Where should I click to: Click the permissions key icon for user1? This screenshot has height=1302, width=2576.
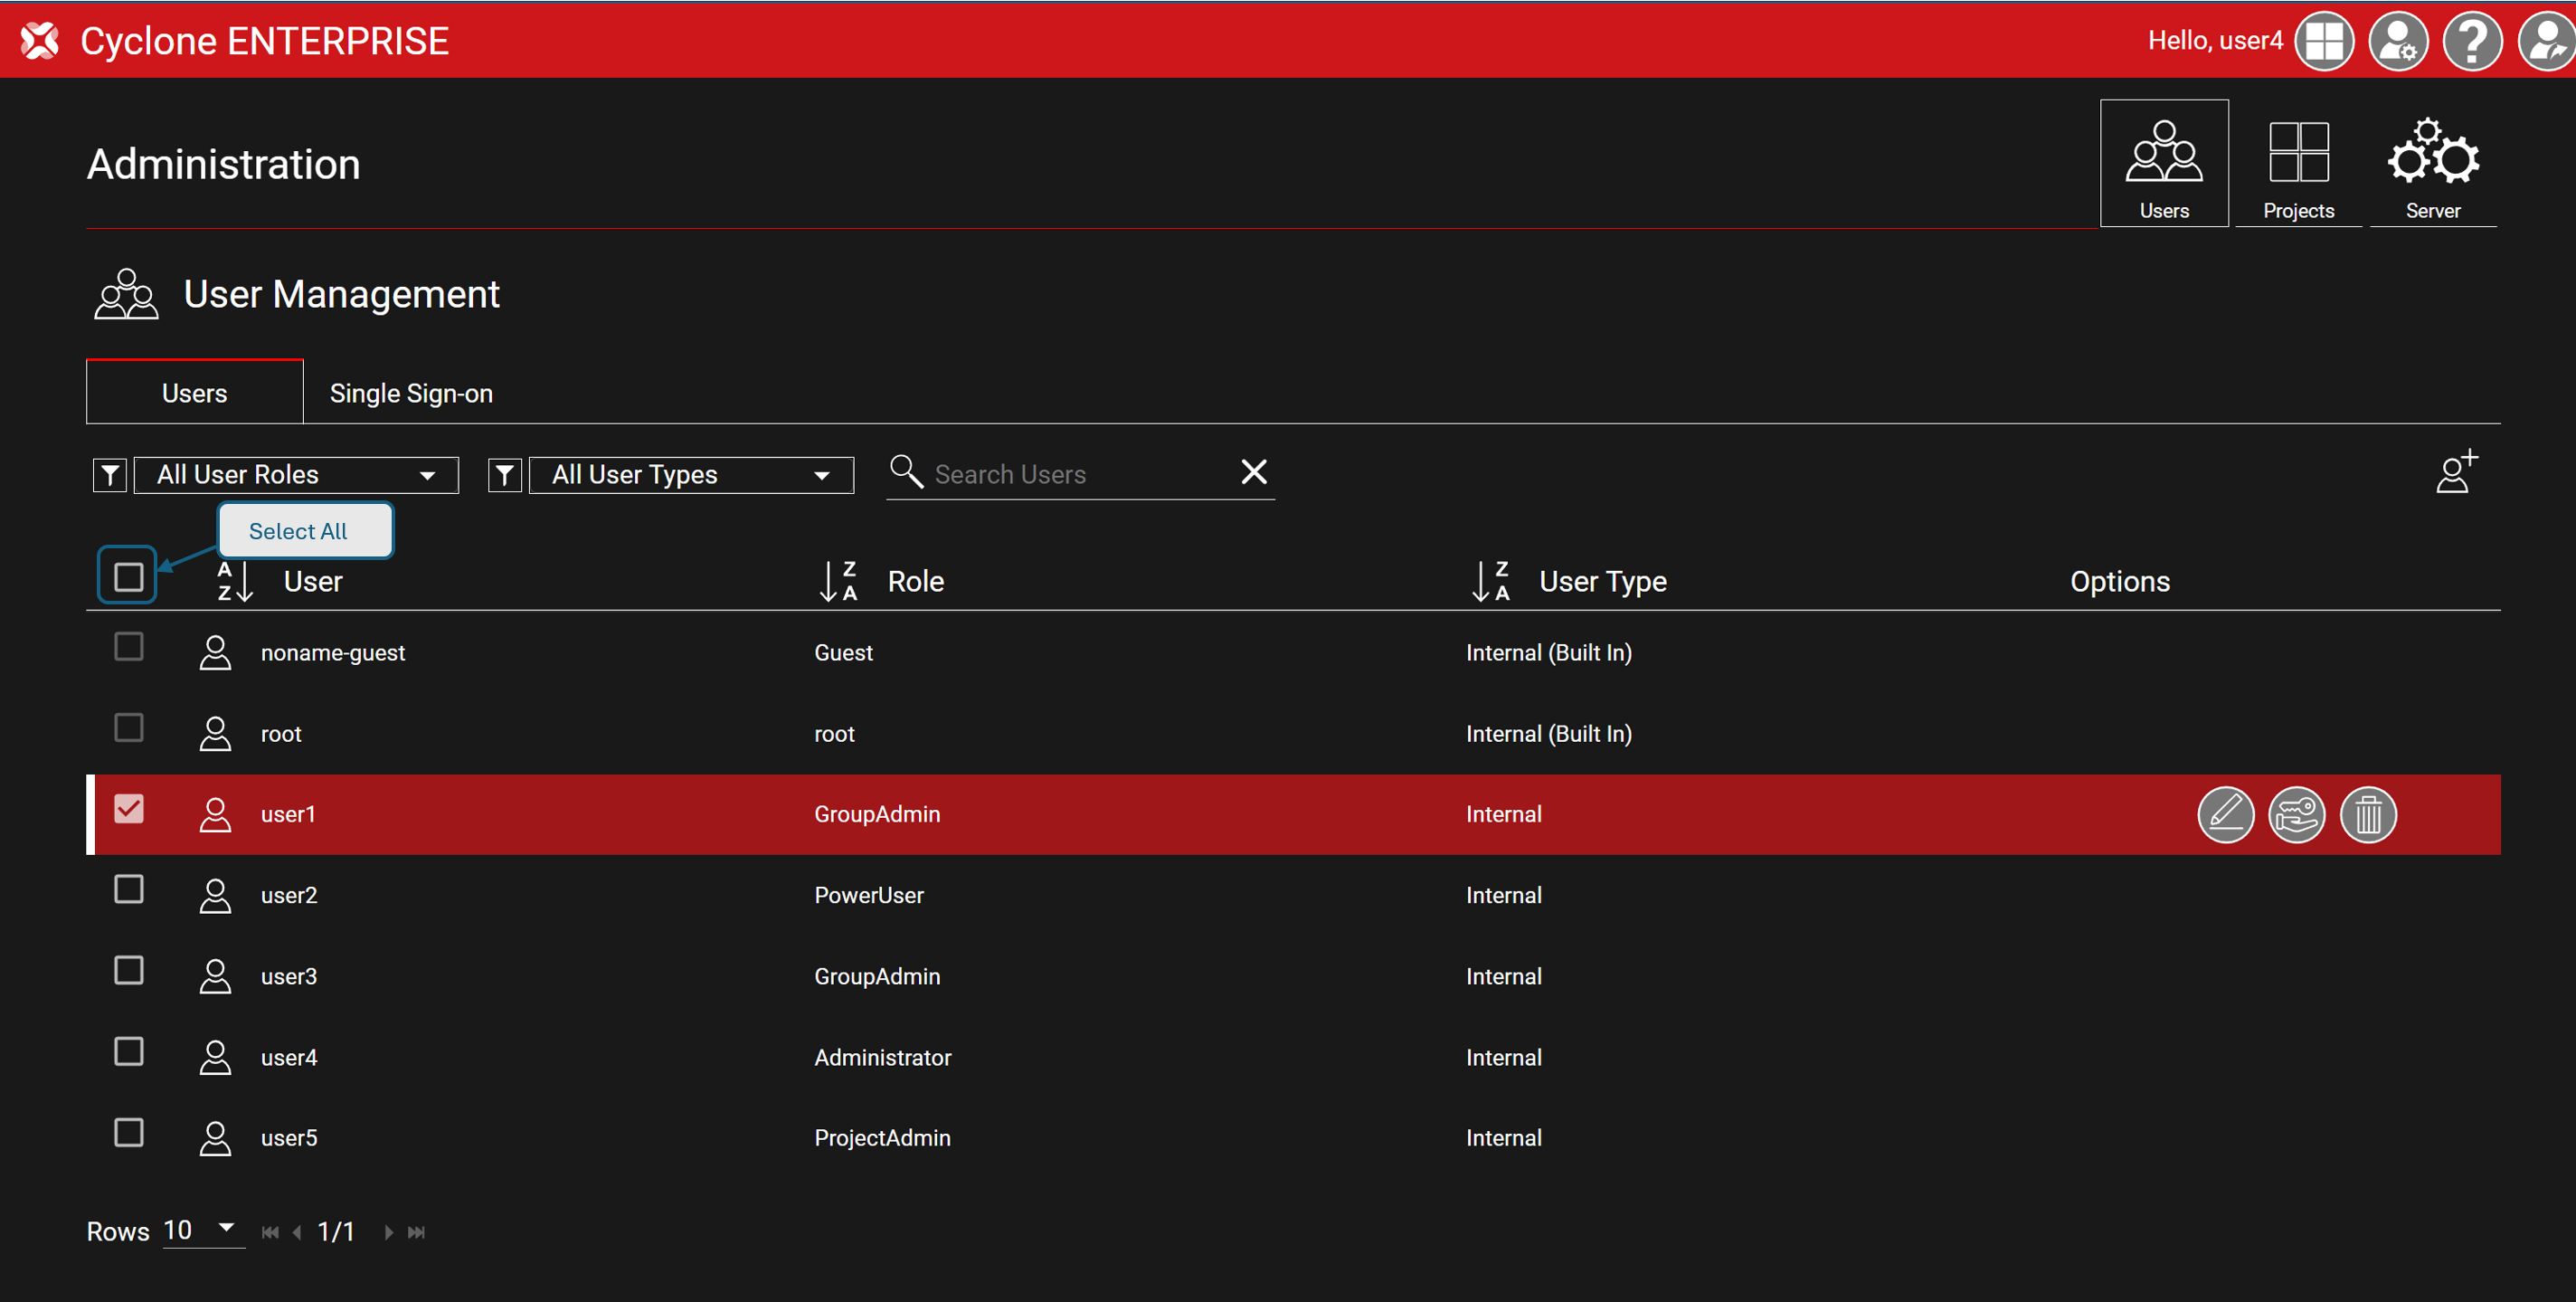pyautogui.click(x=2296, y=815)
